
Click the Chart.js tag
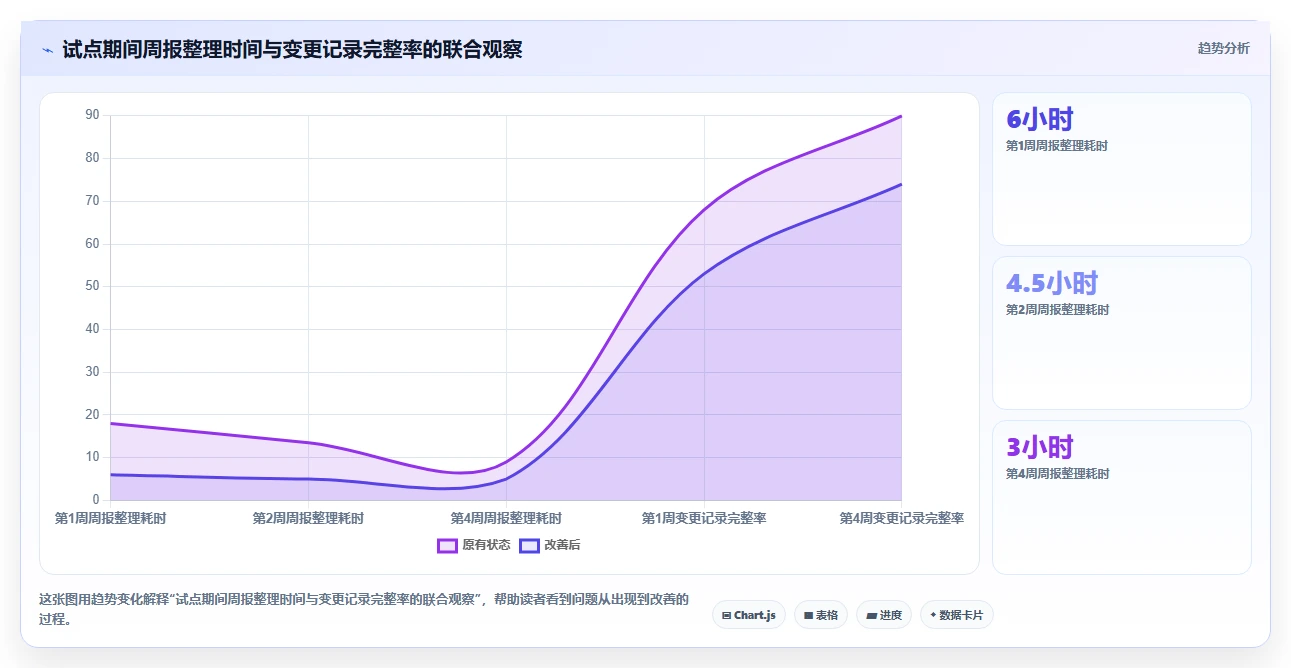tap(749, 615)
